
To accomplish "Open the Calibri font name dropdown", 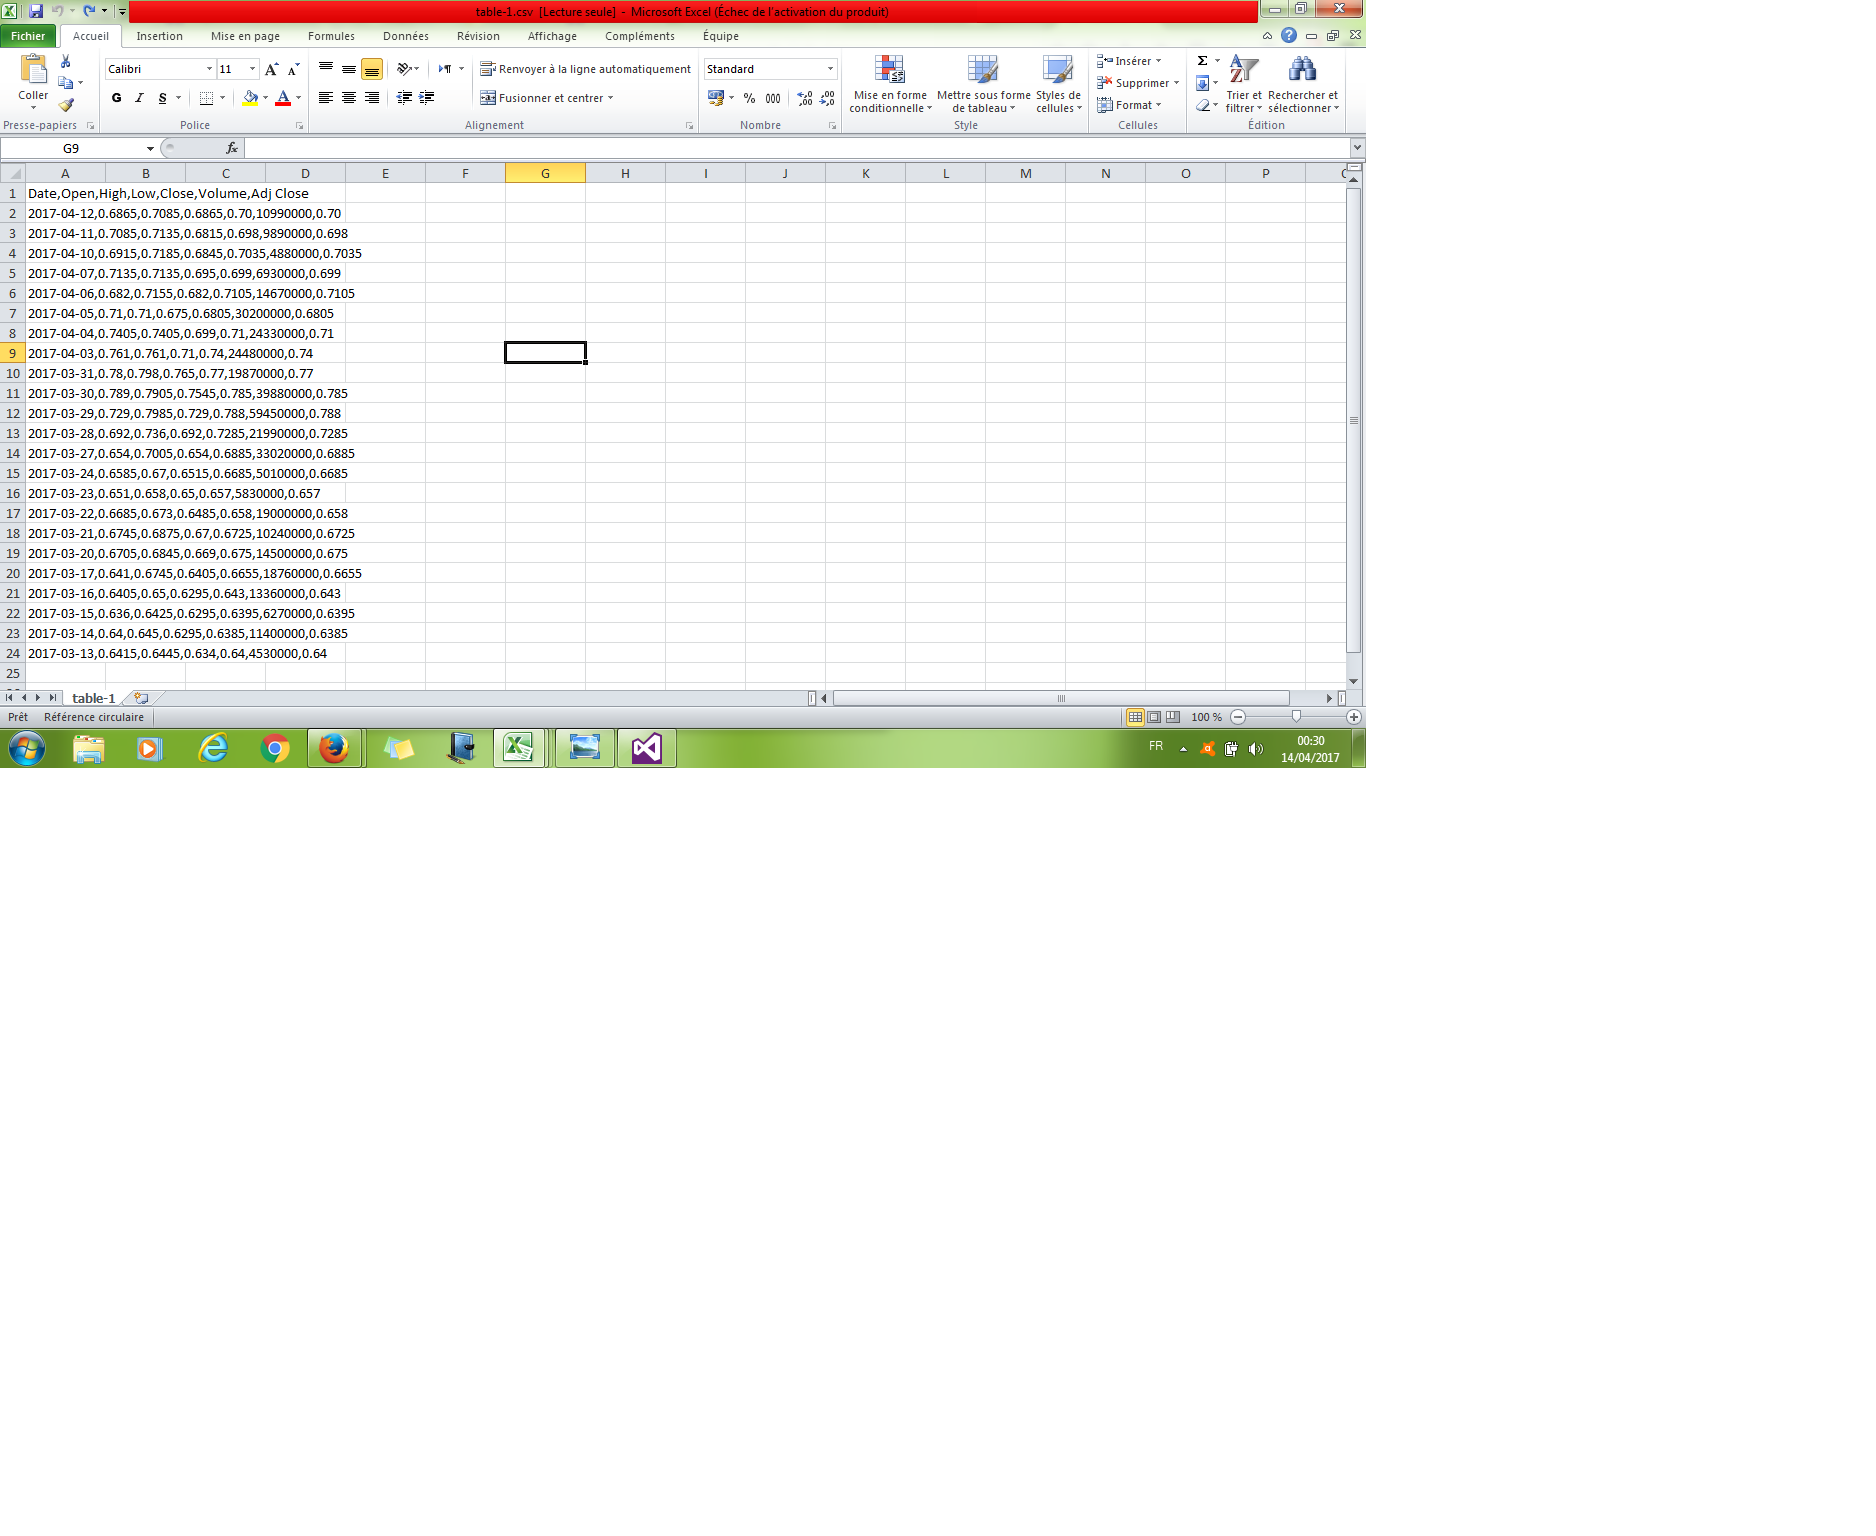I will coord(209,69).
